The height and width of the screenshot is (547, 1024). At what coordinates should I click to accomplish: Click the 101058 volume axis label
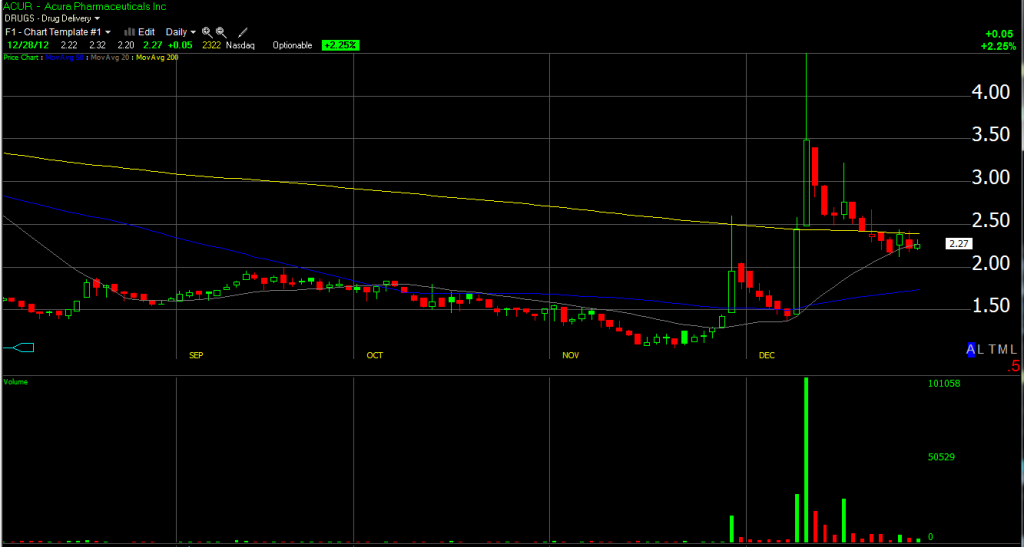click(944, 384)
